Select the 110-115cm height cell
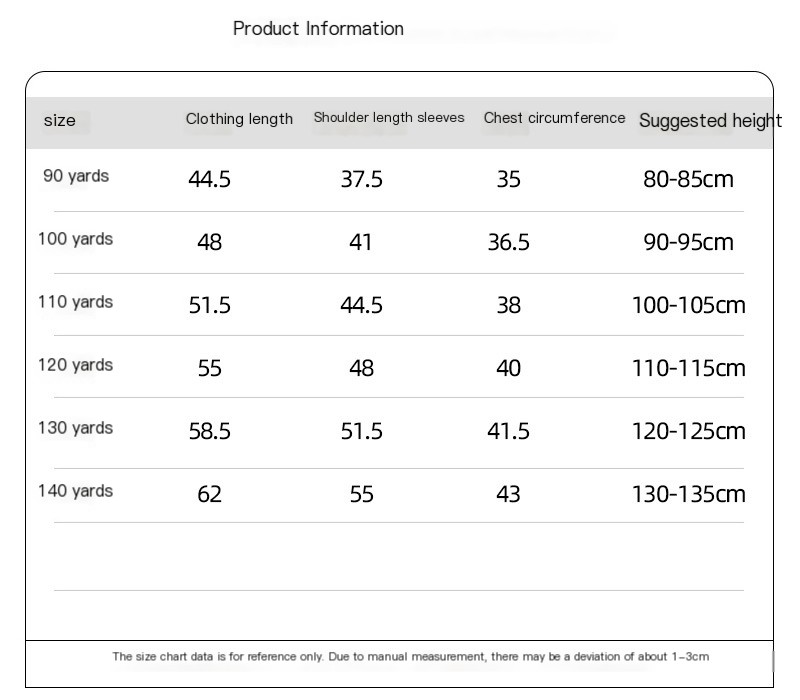Image resolution: width=800 pixels, height=700 pixels. point(688,369)
